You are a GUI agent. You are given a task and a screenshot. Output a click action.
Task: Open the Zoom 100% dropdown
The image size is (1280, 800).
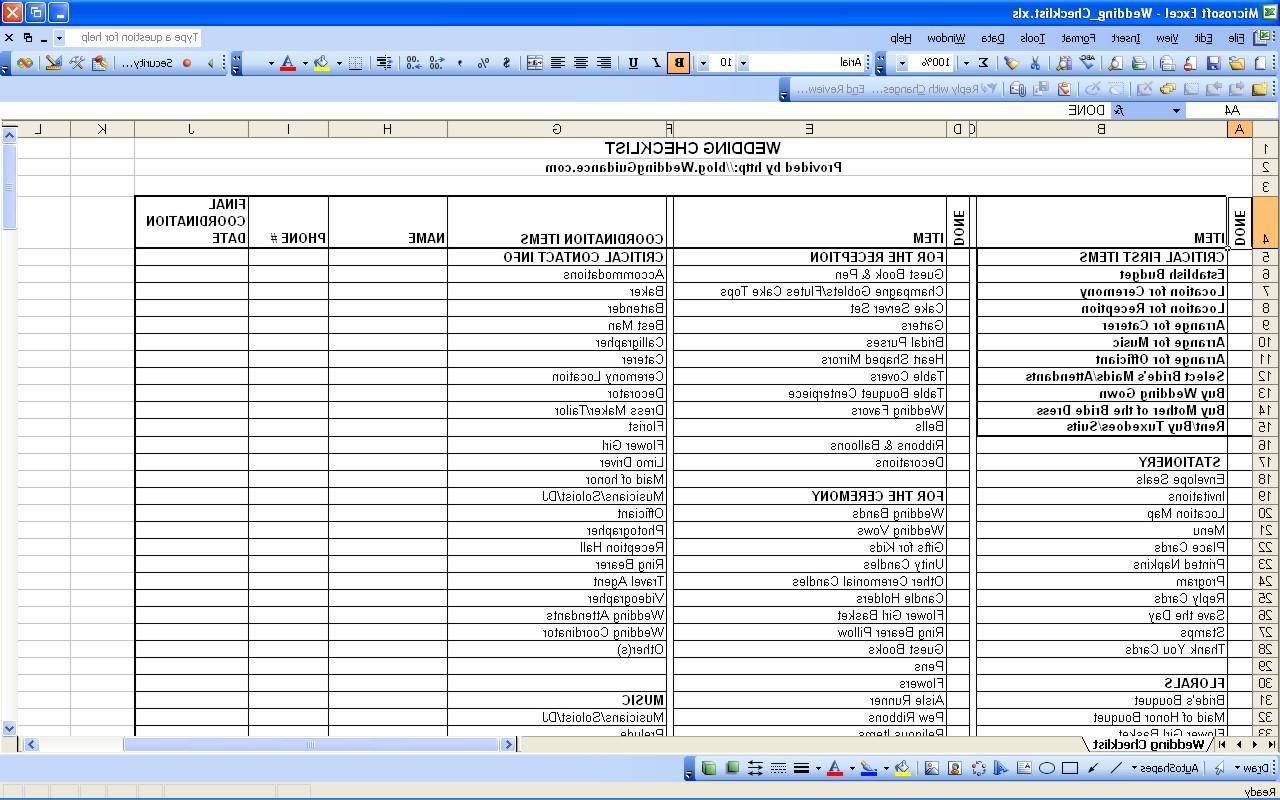click(902, 63)
